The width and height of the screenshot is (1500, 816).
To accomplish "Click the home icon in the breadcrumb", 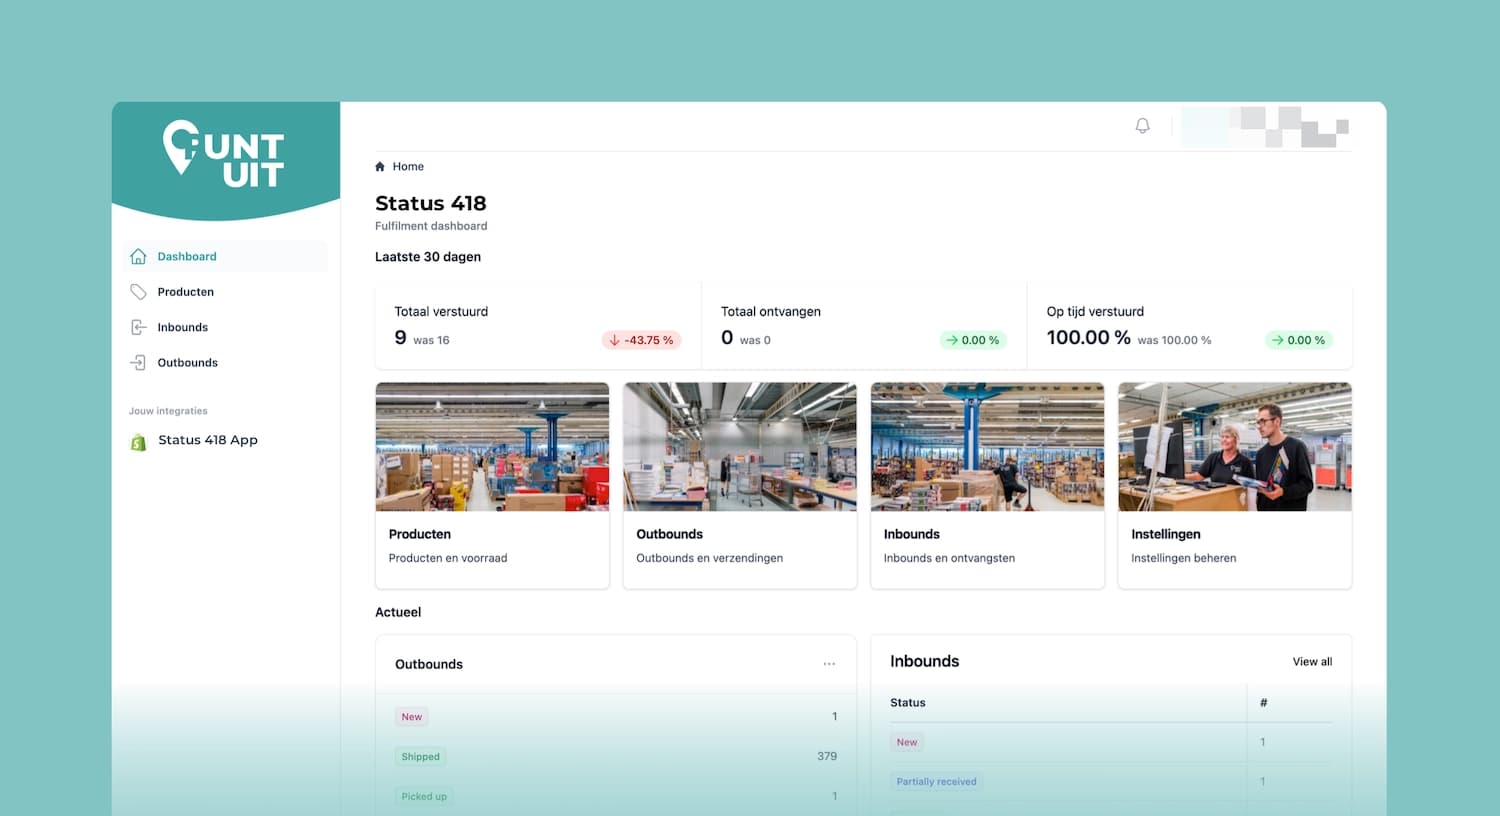I will click(380, 166).
